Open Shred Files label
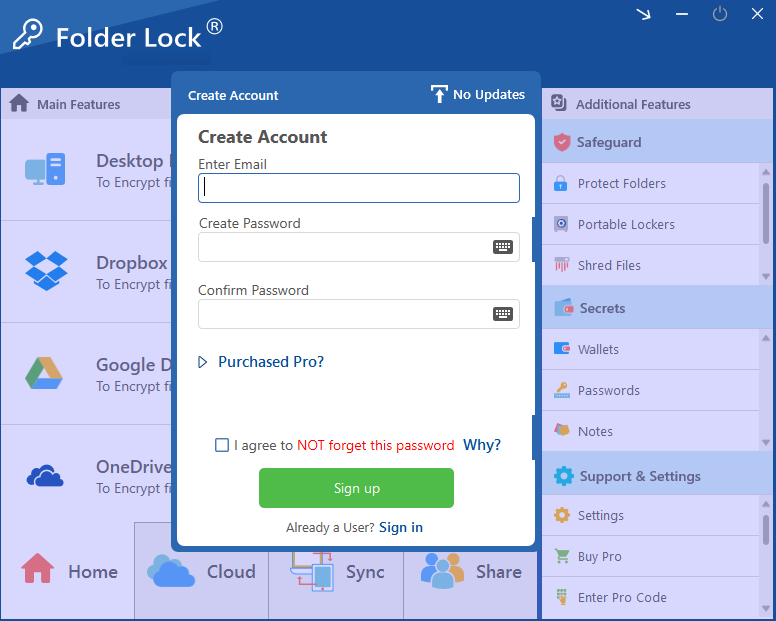The width and height of the screenshot is (776, 621). coord(609,266)
